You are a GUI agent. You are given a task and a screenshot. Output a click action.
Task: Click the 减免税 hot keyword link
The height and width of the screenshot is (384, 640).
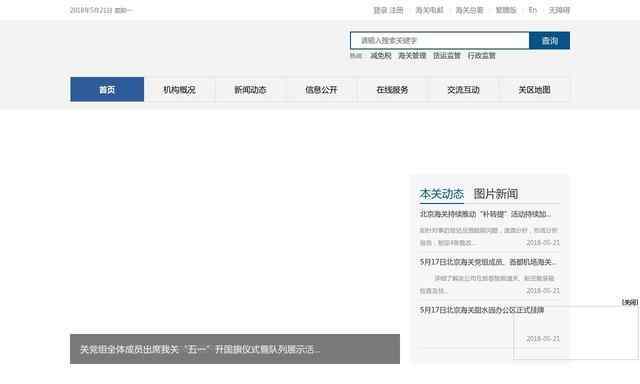[x=381, y=55]
